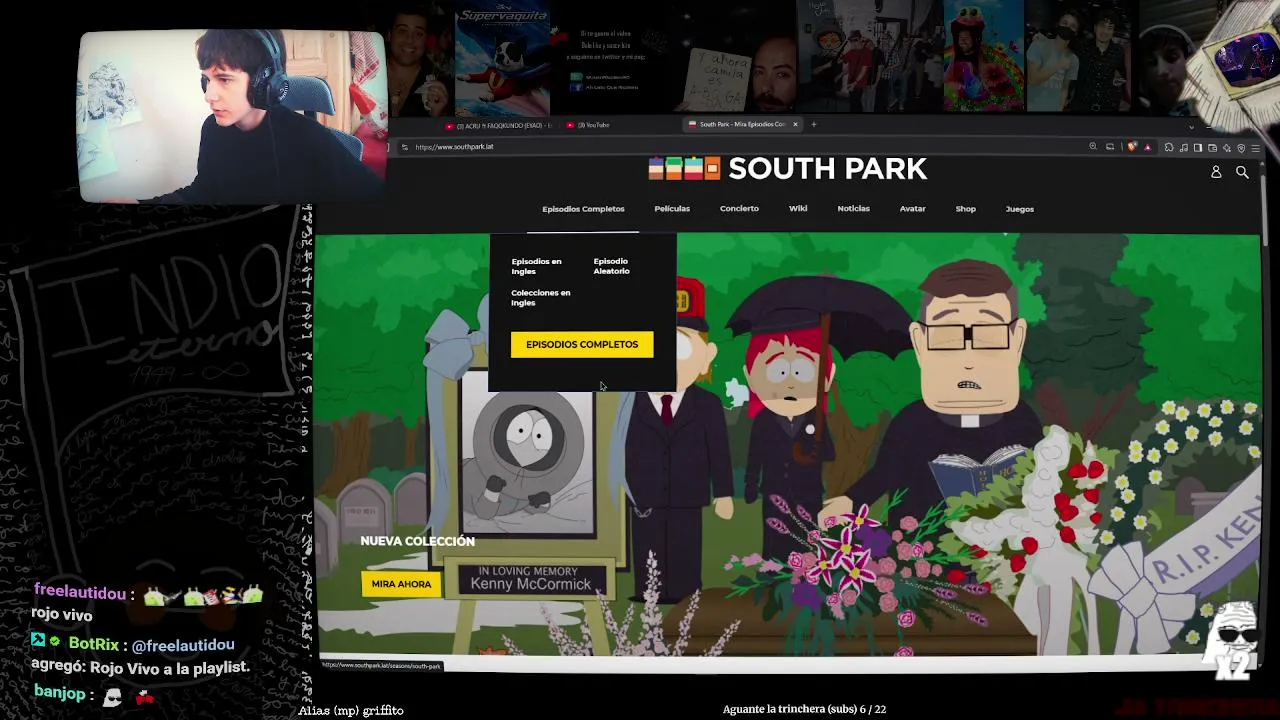Click the site settings icon left of URL
The image size is (1280, 720).
(x=404, y=147)
